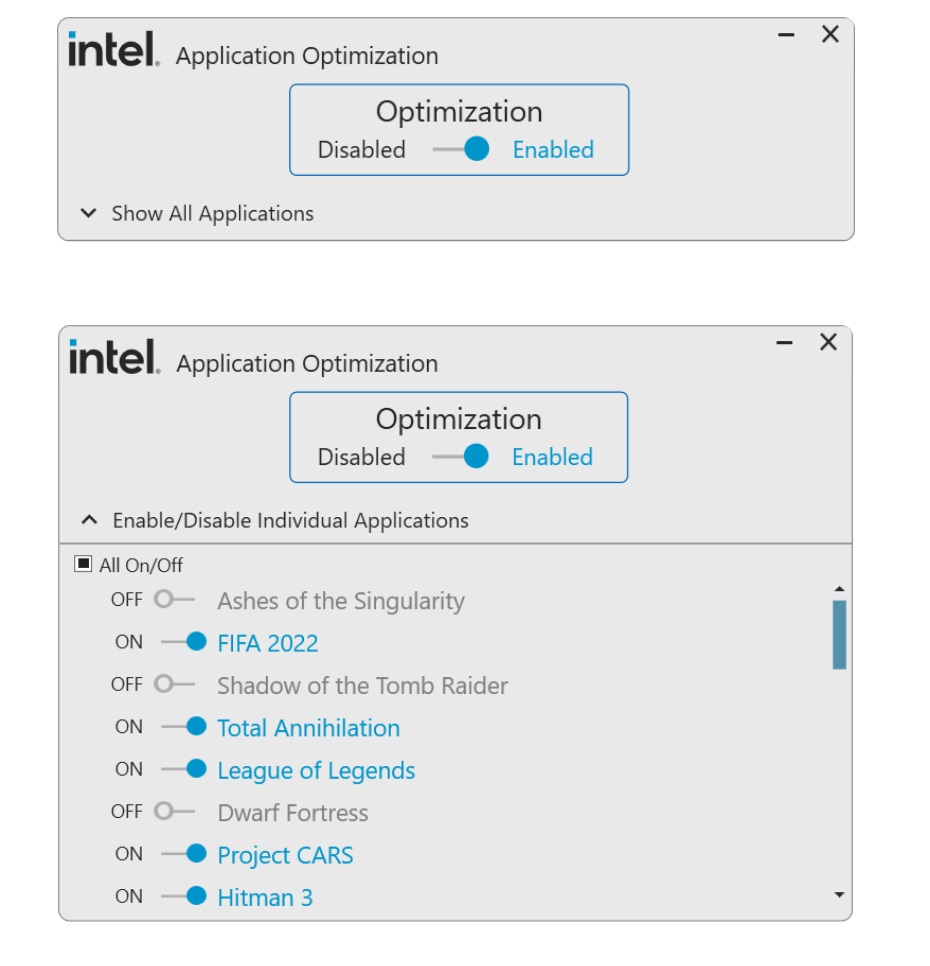
Task: Turn on Ashes of the Singularity toggle
Action: tap(174, 599)
